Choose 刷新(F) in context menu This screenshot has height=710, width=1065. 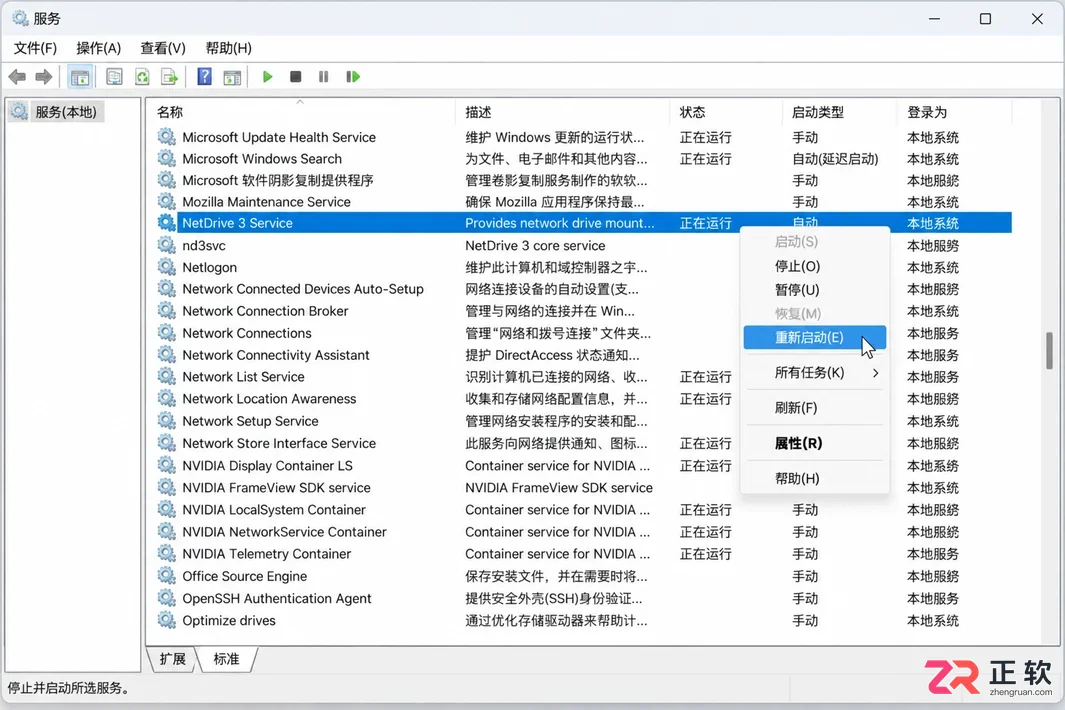coord(814,408)
